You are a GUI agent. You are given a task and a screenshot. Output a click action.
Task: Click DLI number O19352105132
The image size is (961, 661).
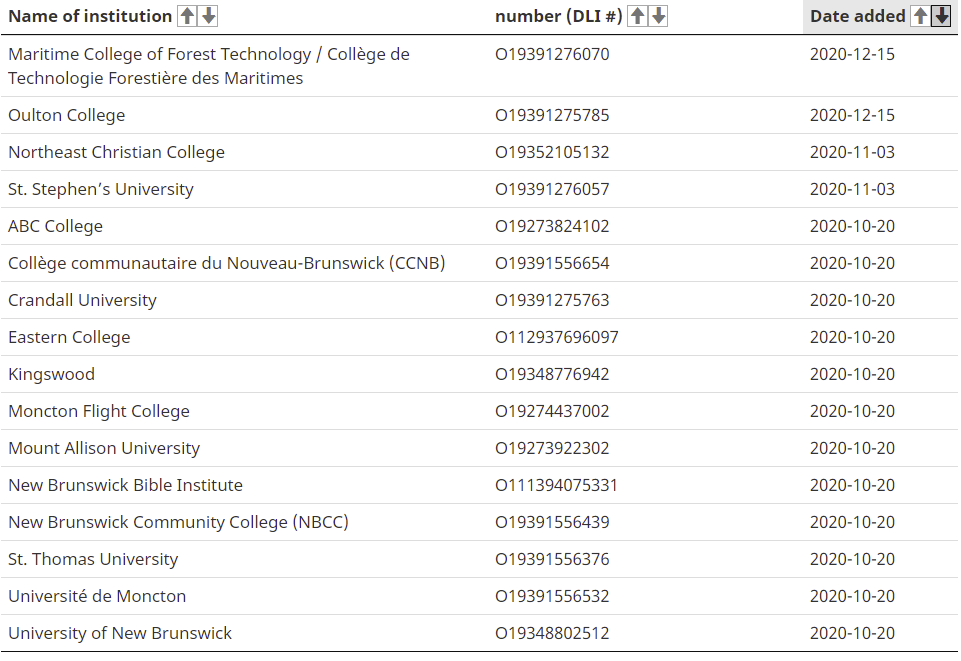coord(552,152)
